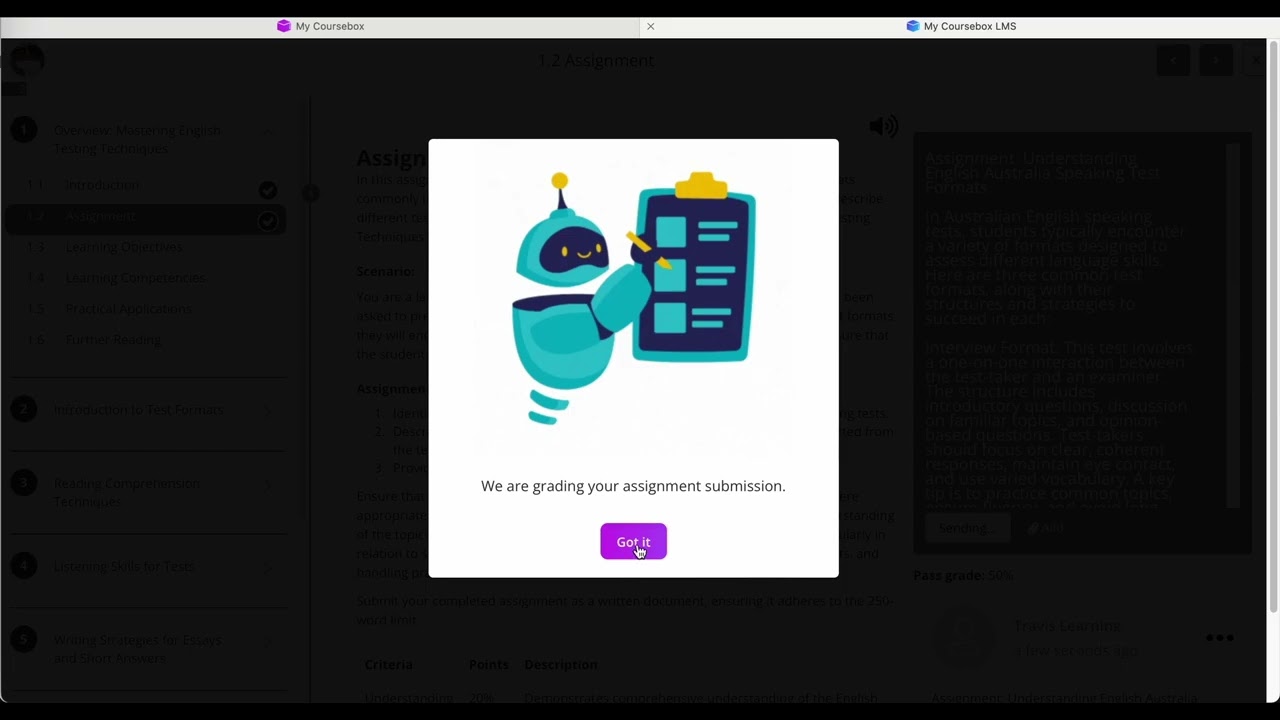Select Overview: Mastering English Testing Techniques section
The image size is (1280, 720).
[x=137, y=139]
